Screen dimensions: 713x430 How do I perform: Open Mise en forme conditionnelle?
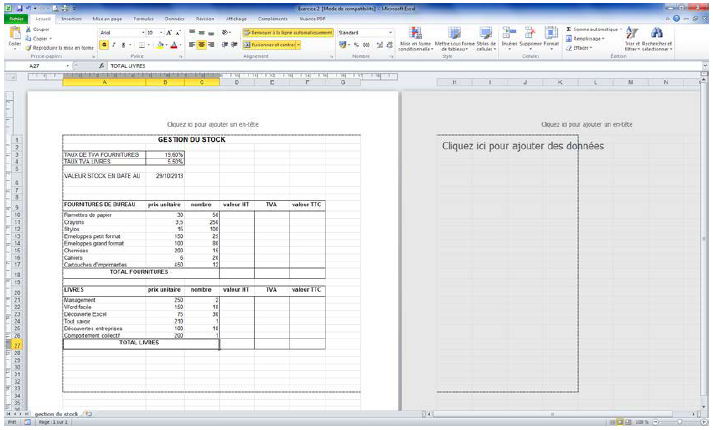pyautogui.click(x=416, y=40)
